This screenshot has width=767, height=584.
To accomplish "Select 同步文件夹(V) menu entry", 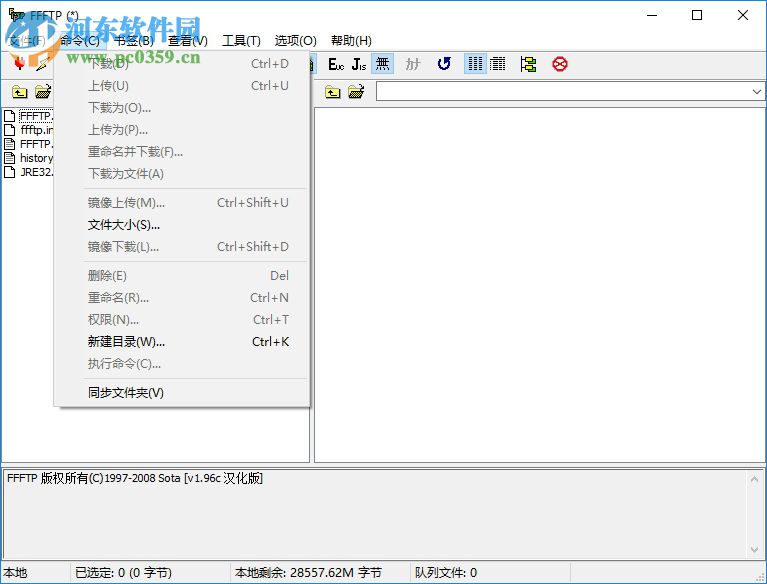I will tap(182, 392).
